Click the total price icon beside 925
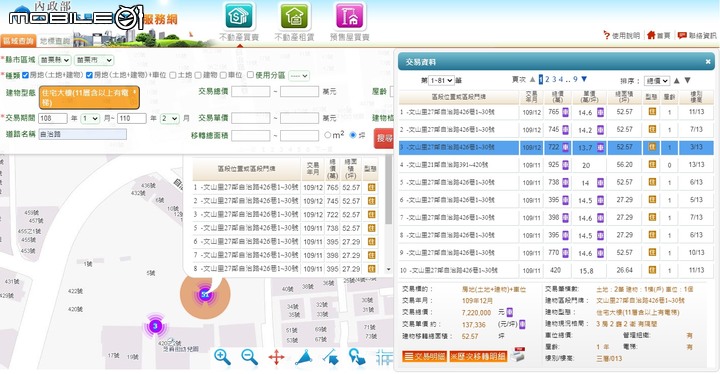720x374 pixels. 565,164
